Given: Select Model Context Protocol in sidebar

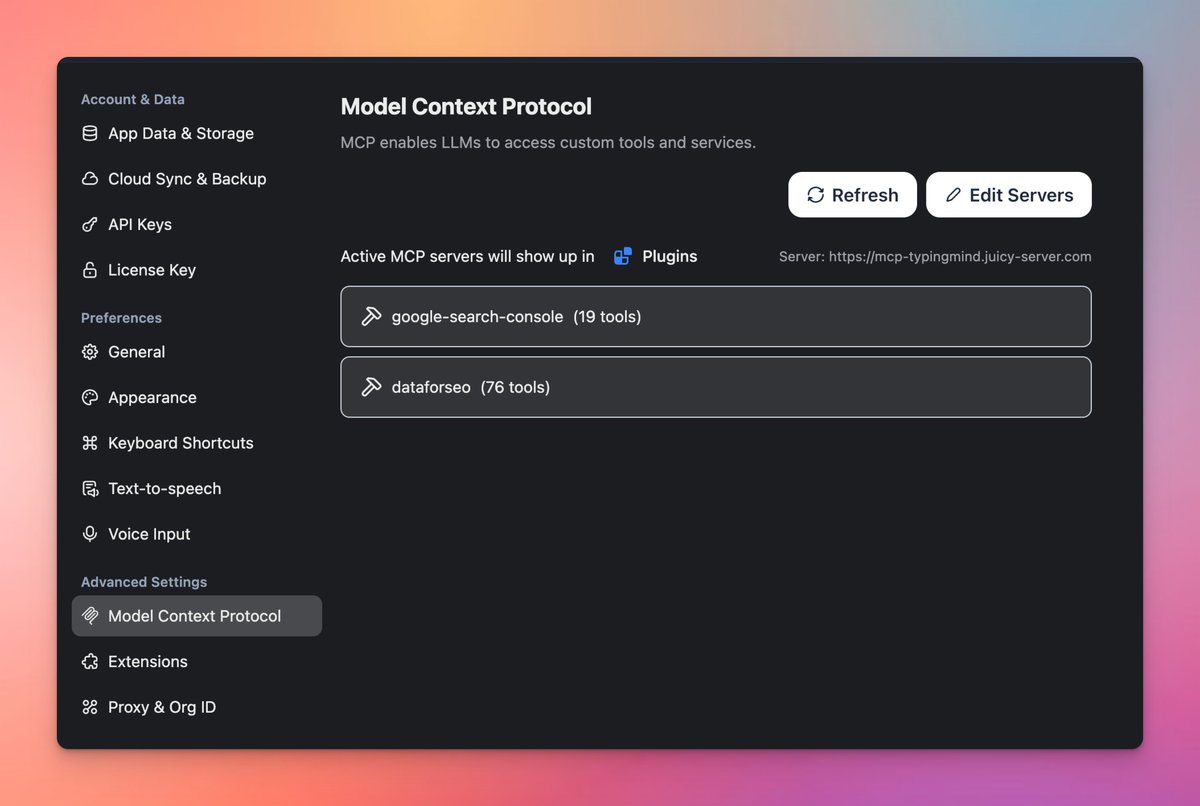Looking at the screenshot, I should click(196, 616).
